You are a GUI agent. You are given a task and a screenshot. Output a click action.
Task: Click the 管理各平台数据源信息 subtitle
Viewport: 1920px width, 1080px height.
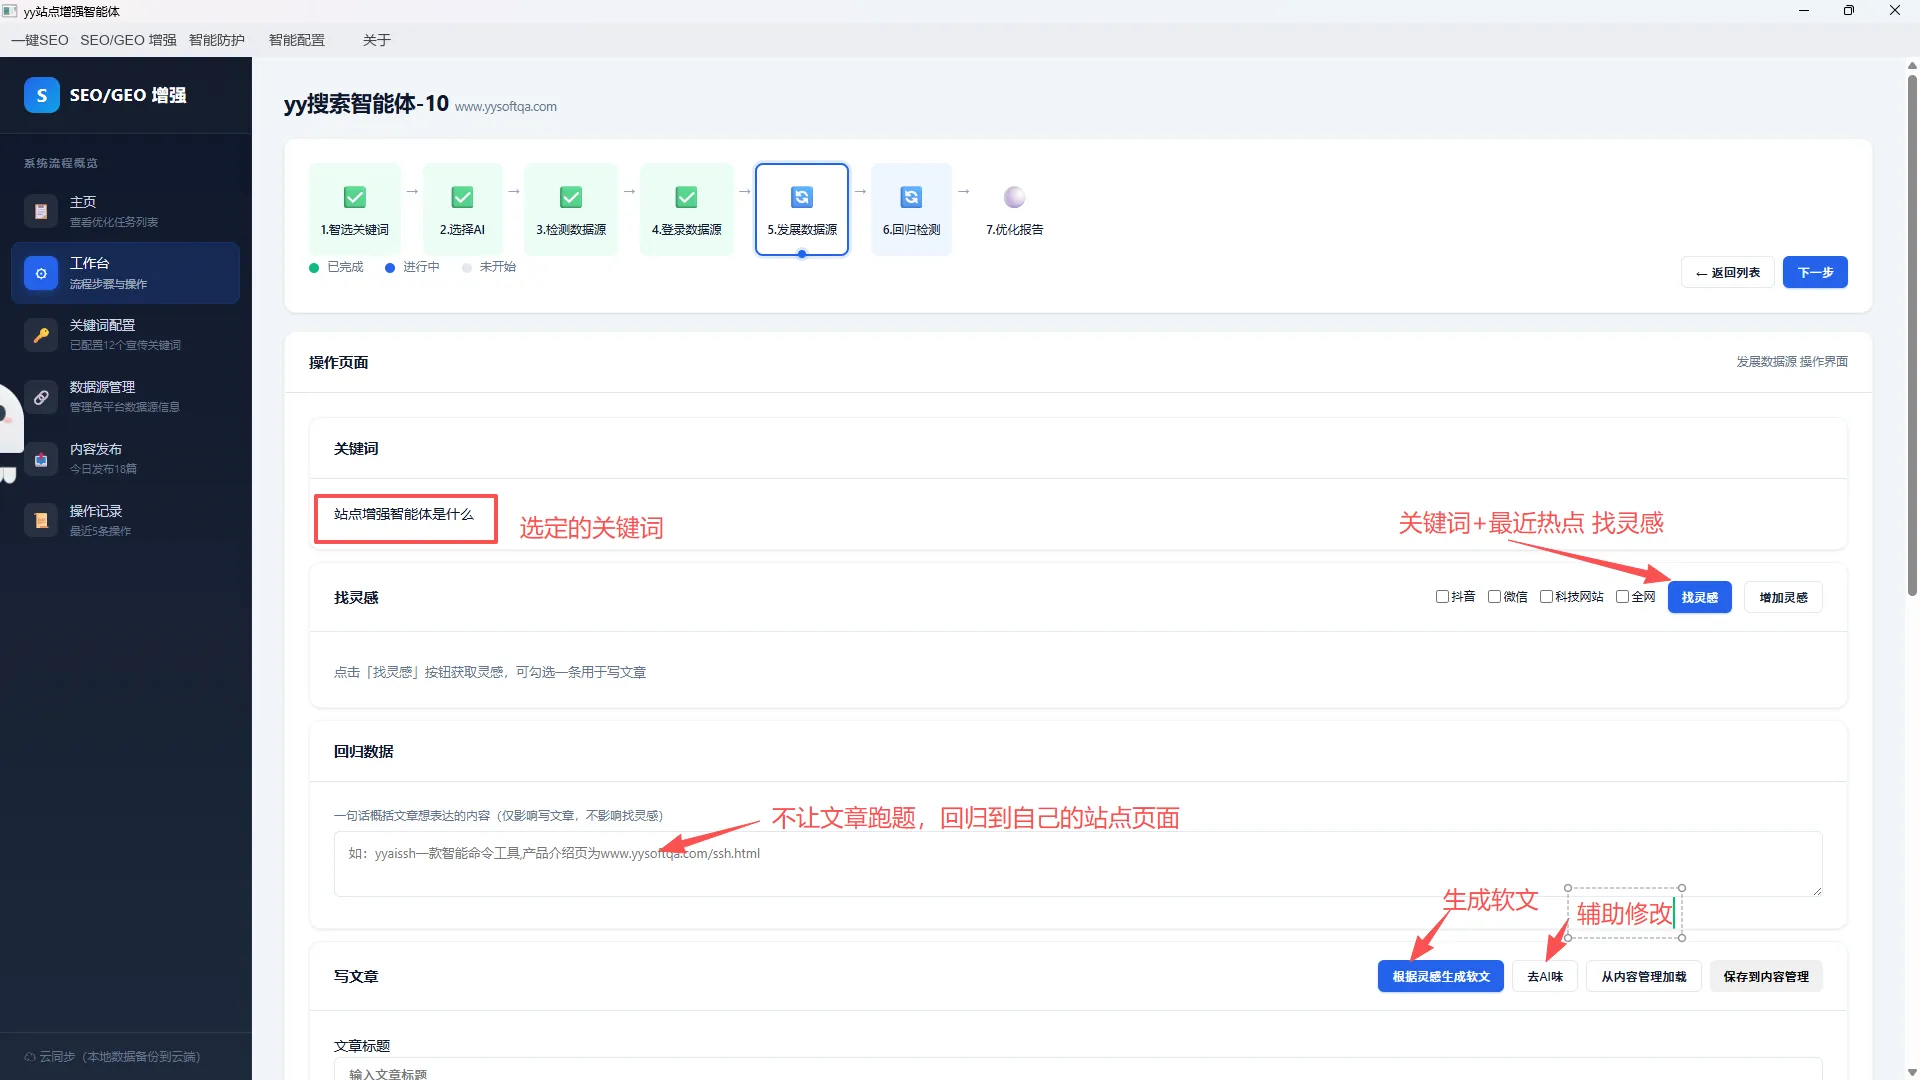(x=124, y=407)
